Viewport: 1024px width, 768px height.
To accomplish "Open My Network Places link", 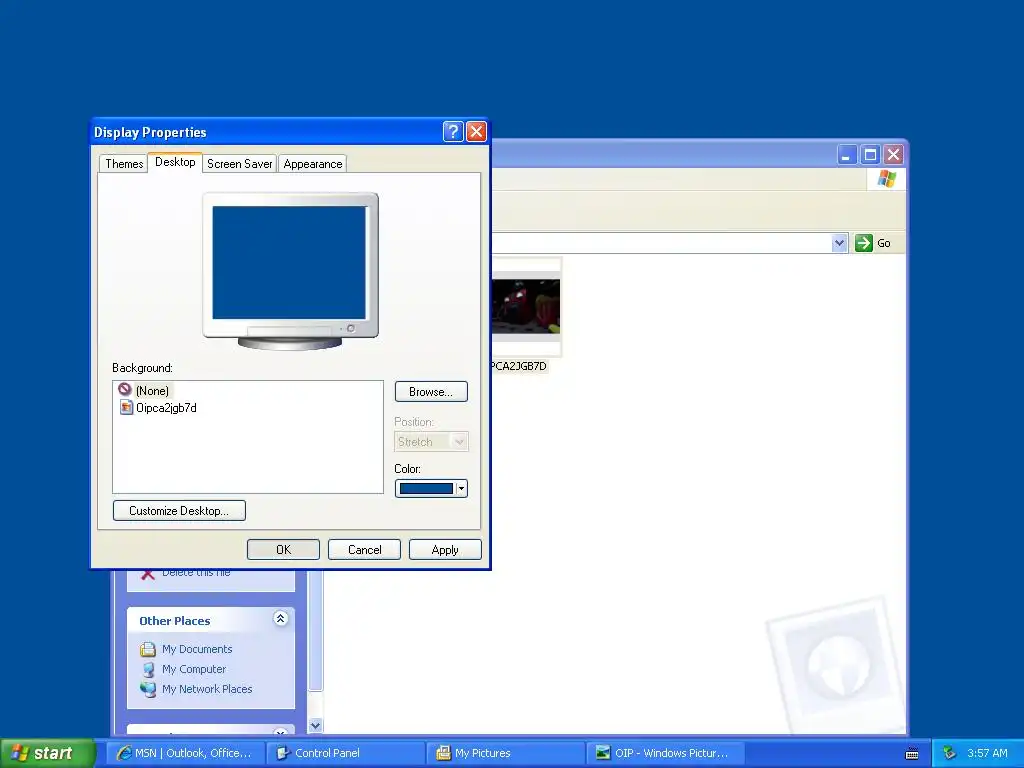I will tap(207, 689).
